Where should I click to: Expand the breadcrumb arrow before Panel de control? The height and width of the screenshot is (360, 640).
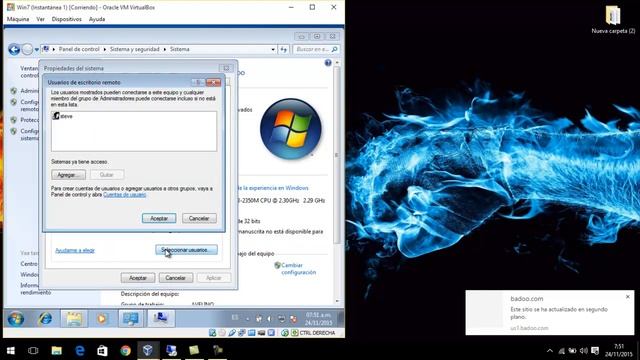(53, 49)
